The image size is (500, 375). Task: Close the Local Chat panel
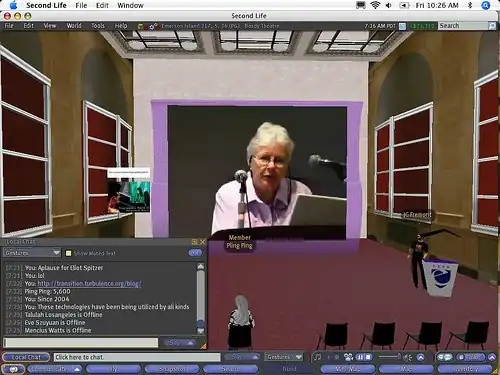click(x=202, y=242)
